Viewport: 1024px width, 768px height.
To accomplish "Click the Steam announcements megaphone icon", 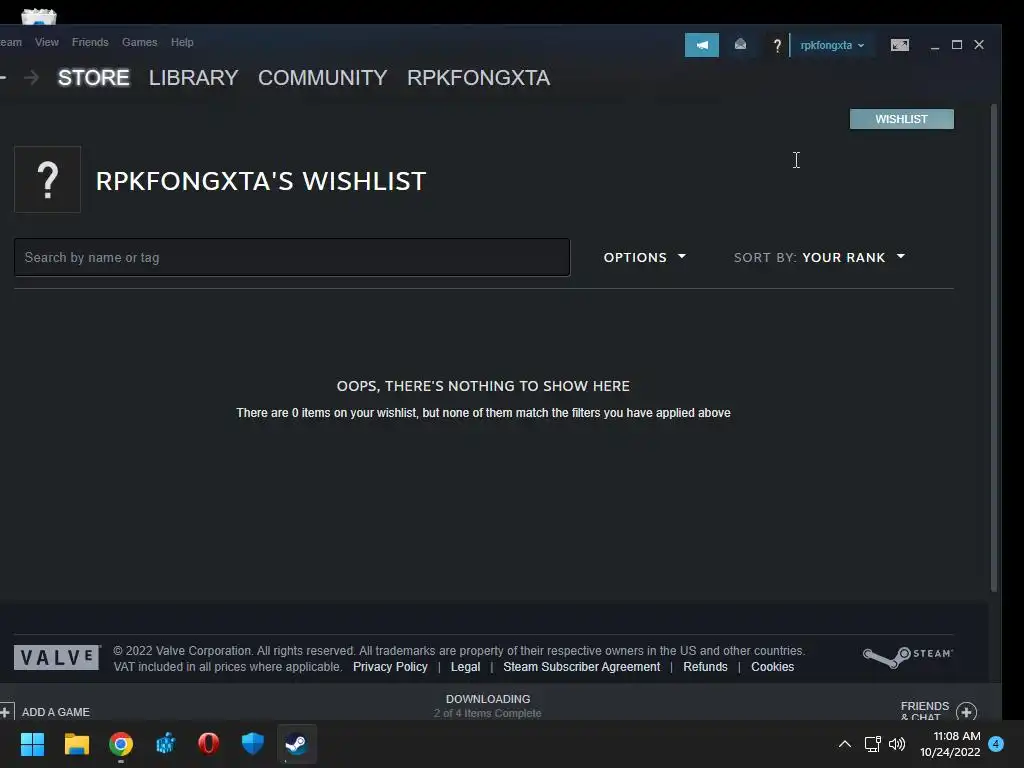I will [x=701, y=45].
